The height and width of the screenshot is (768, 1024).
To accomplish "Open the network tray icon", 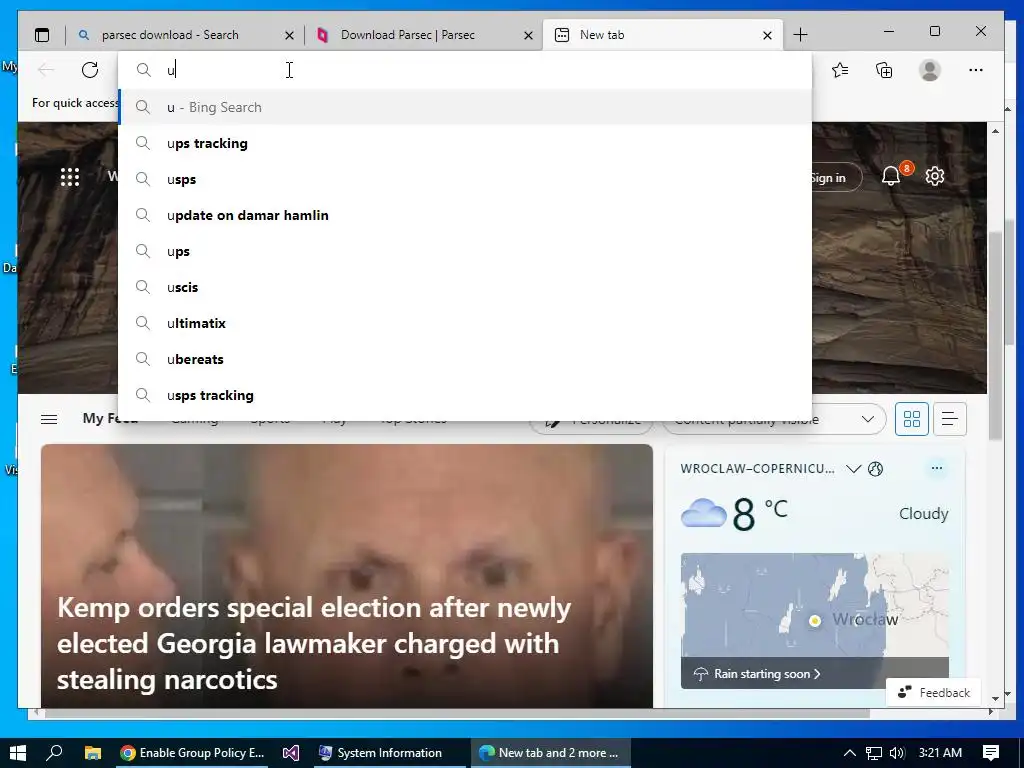I will [x=874, y=753].
